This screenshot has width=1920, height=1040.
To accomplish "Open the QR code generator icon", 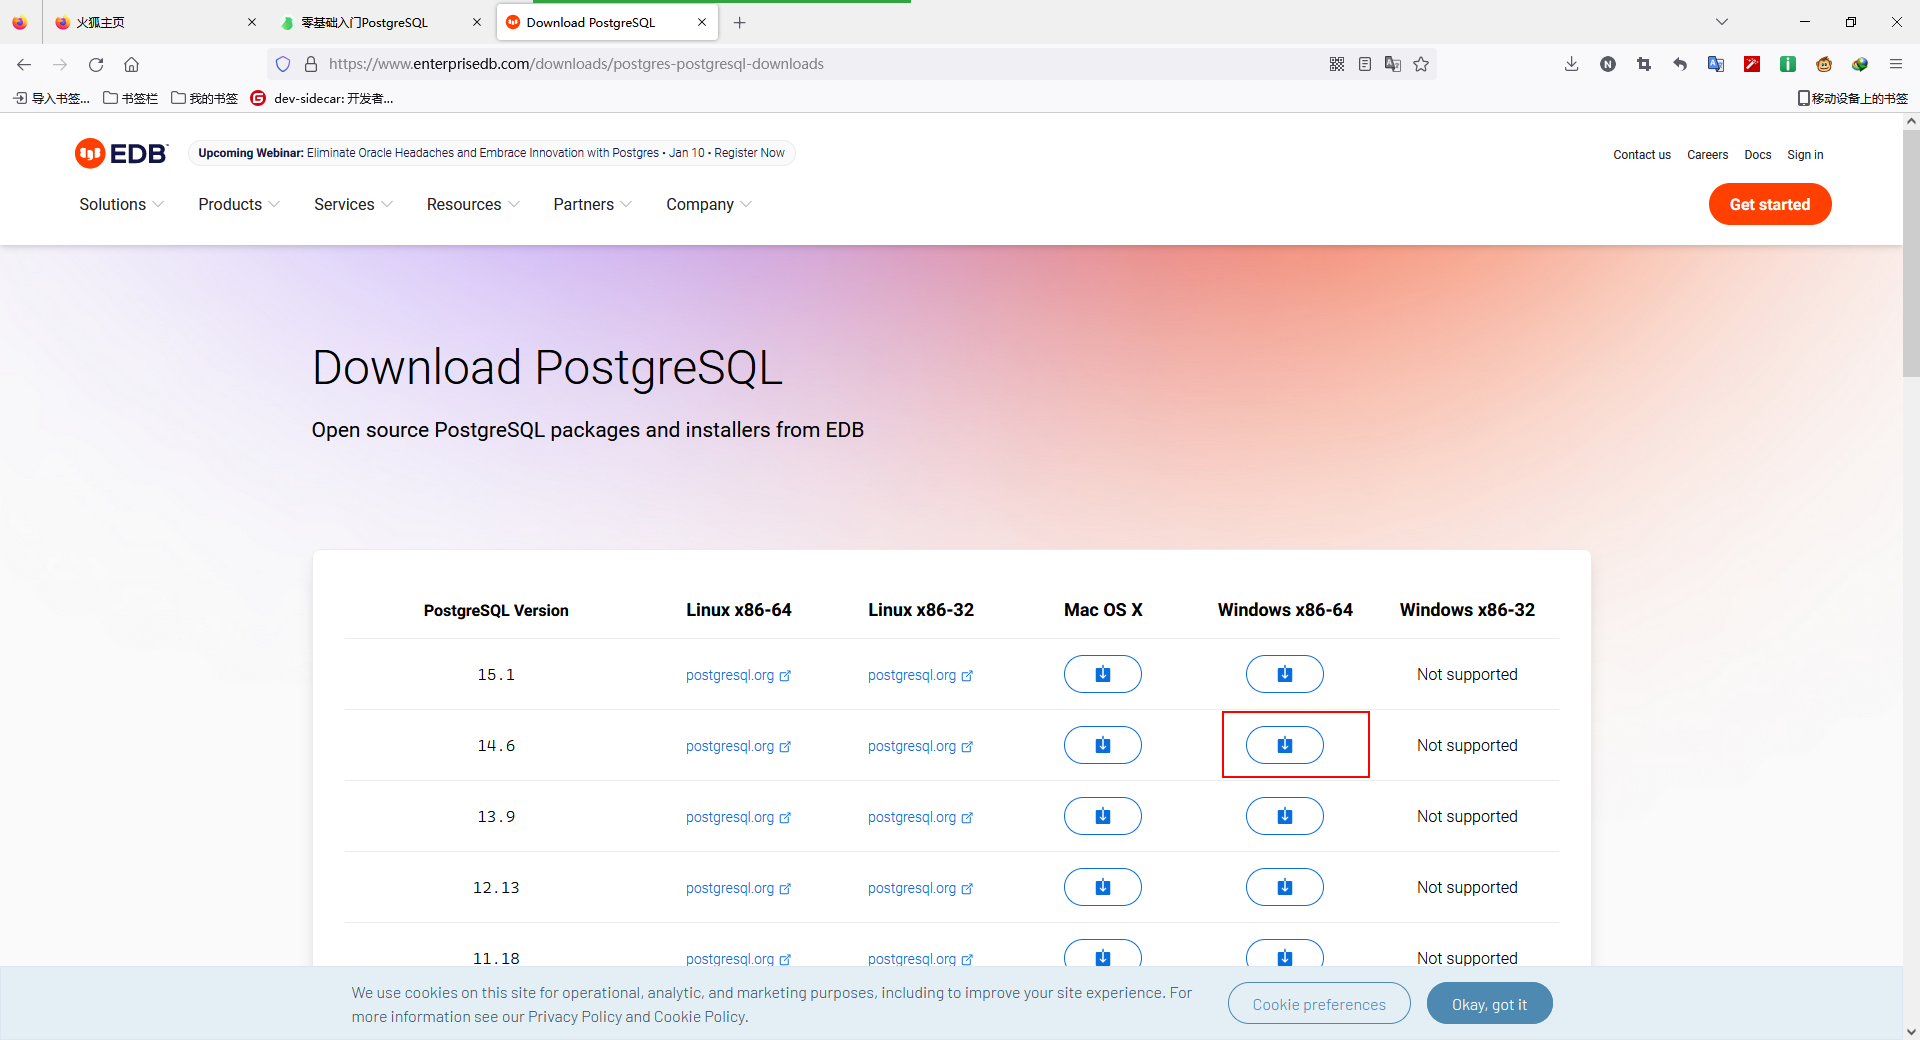I will (1337, 64).
